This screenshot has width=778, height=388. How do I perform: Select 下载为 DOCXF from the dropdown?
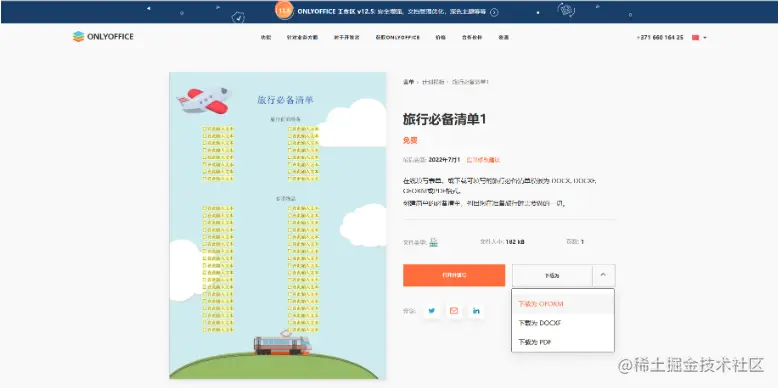tap(563, 323)
